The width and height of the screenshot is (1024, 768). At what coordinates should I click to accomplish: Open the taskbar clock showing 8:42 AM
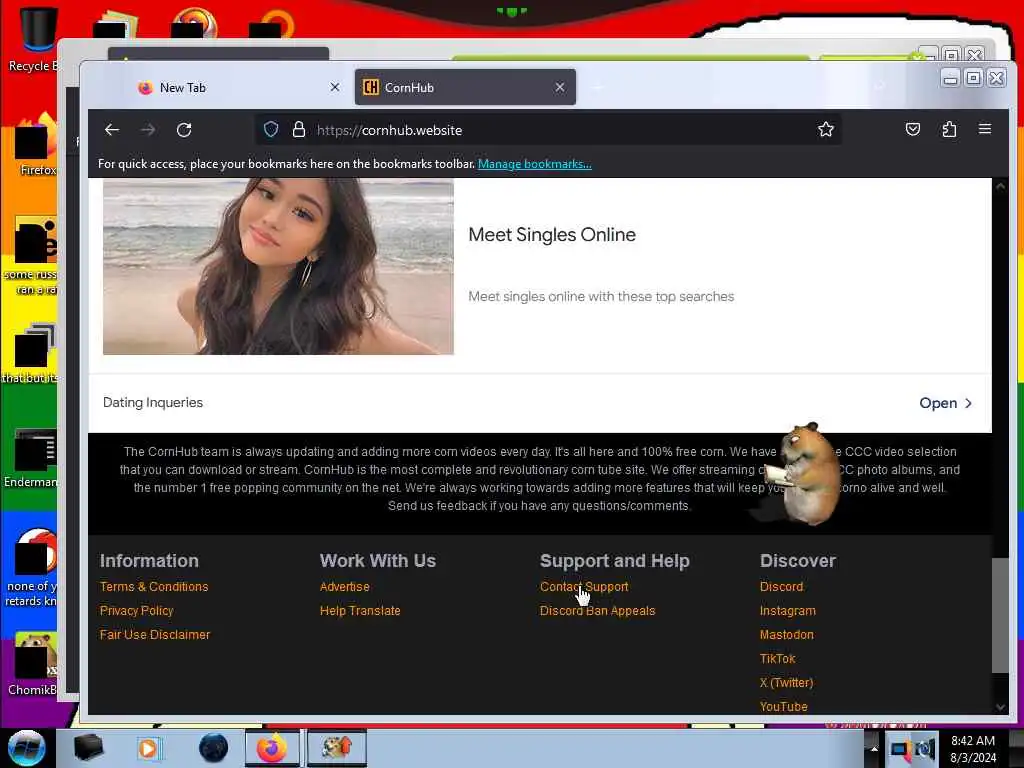(973, 748)
